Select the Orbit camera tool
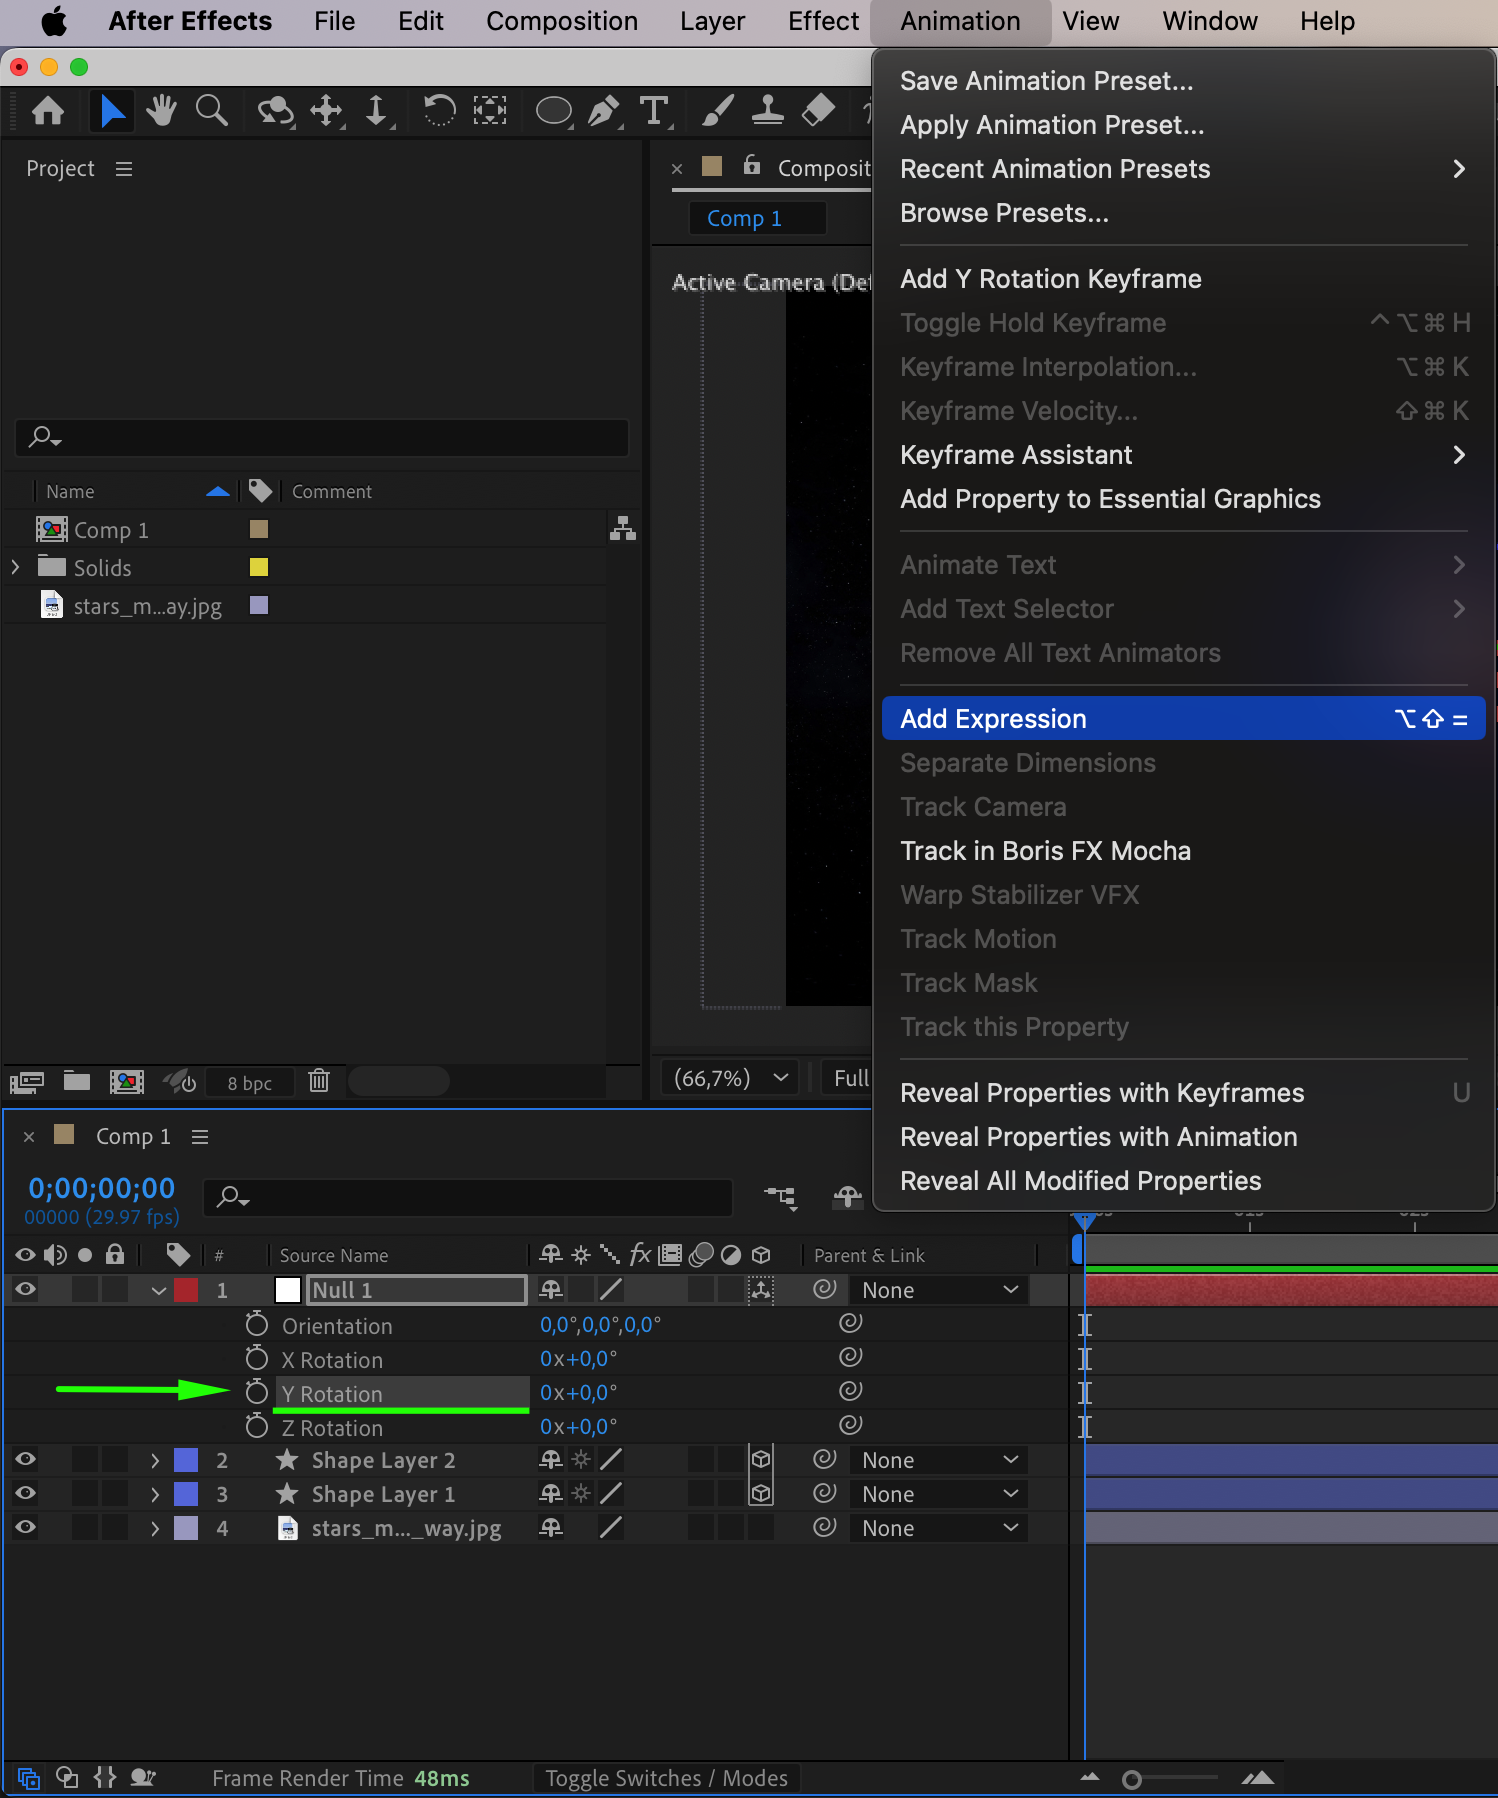The image size is (1498, 1798). 275,110
